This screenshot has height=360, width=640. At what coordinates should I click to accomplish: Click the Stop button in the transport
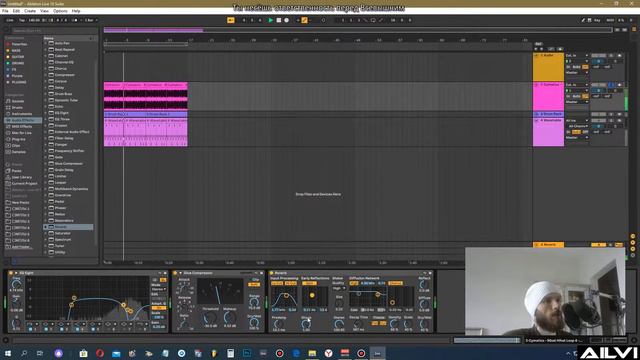click(x=279, y=20)
